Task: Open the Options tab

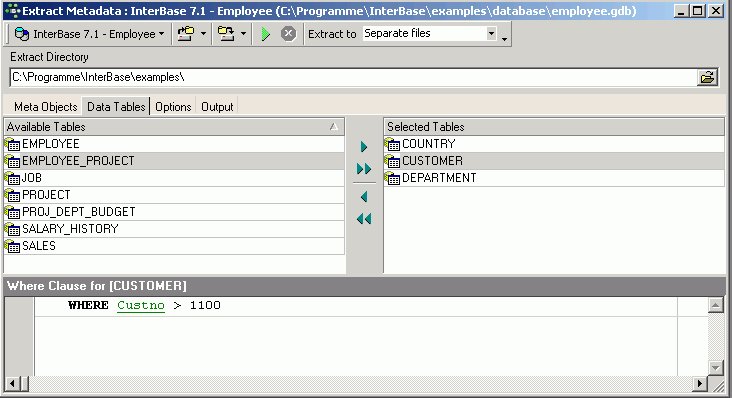Action: click(x=173, y=107)
